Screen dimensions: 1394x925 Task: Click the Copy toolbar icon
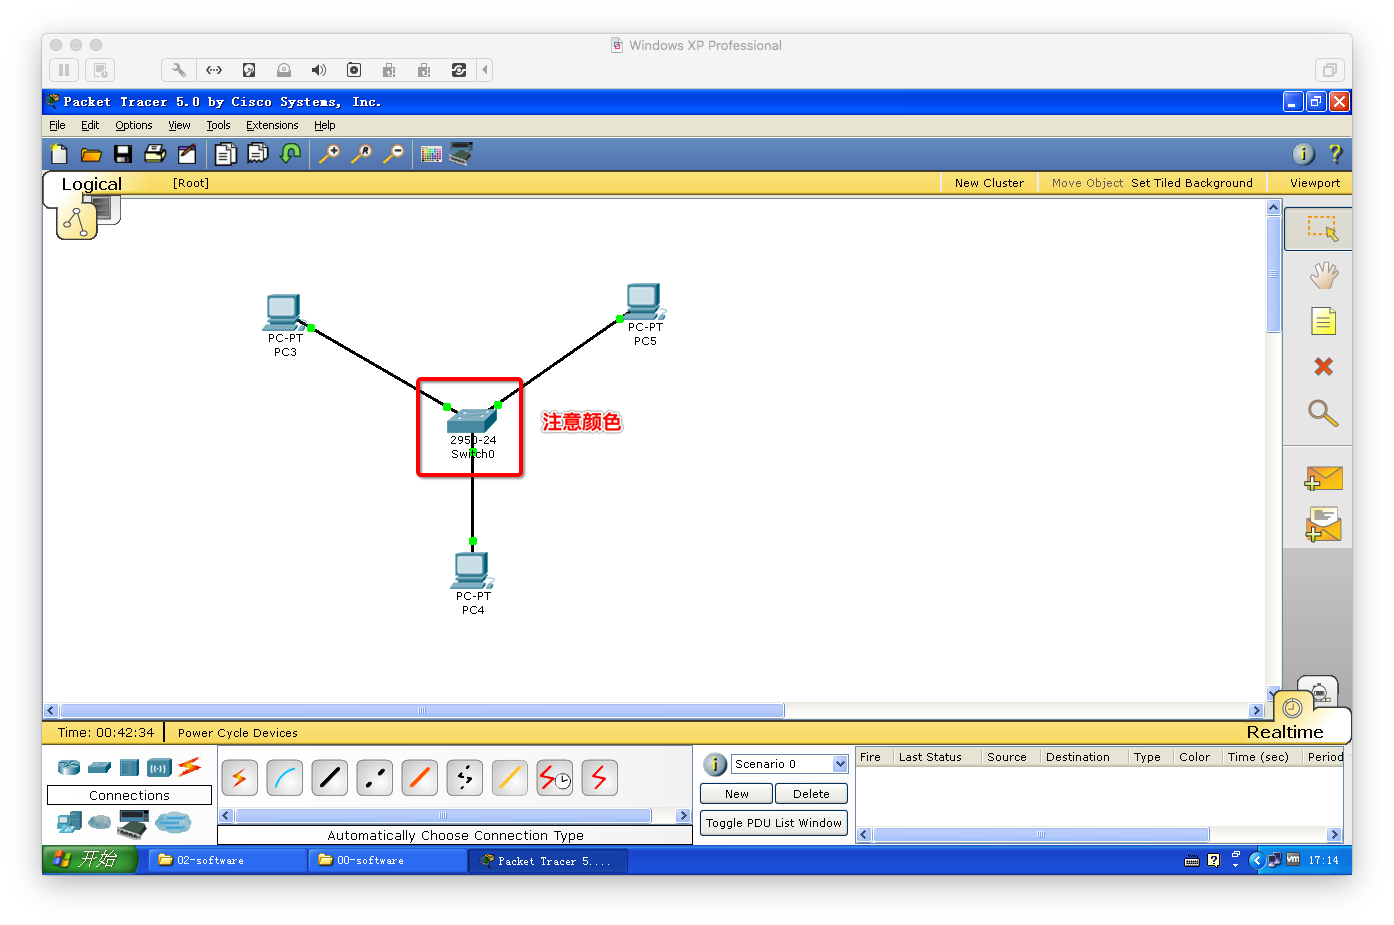226,154
